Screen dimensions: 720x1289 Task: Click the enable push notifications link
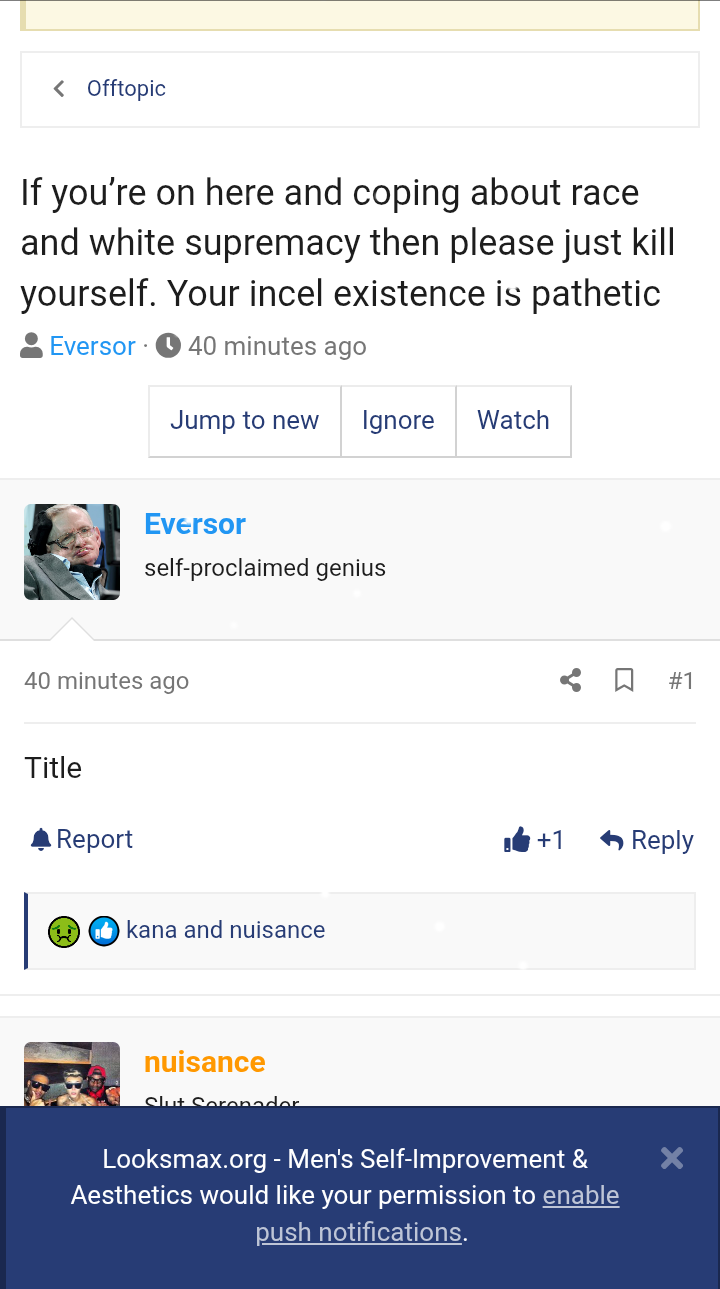pyautogui.click(x=580, y=1196)
